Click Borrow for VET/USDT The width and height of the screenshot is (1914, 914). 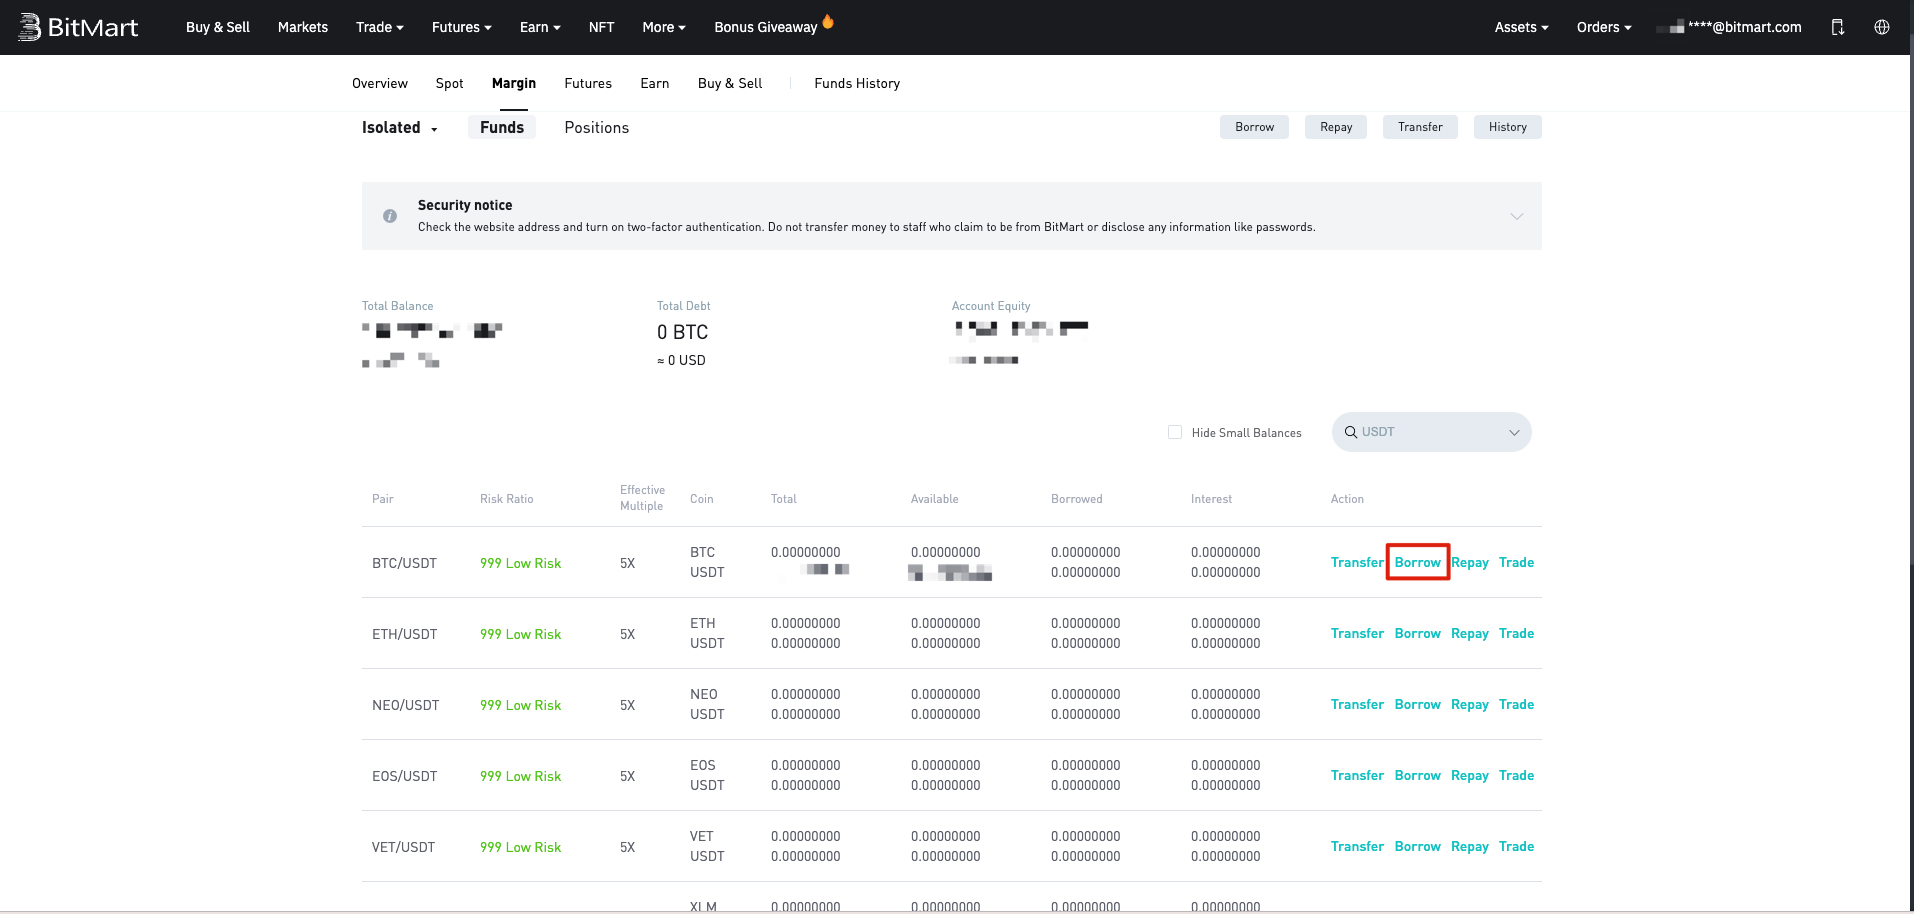coord(1418,846)
